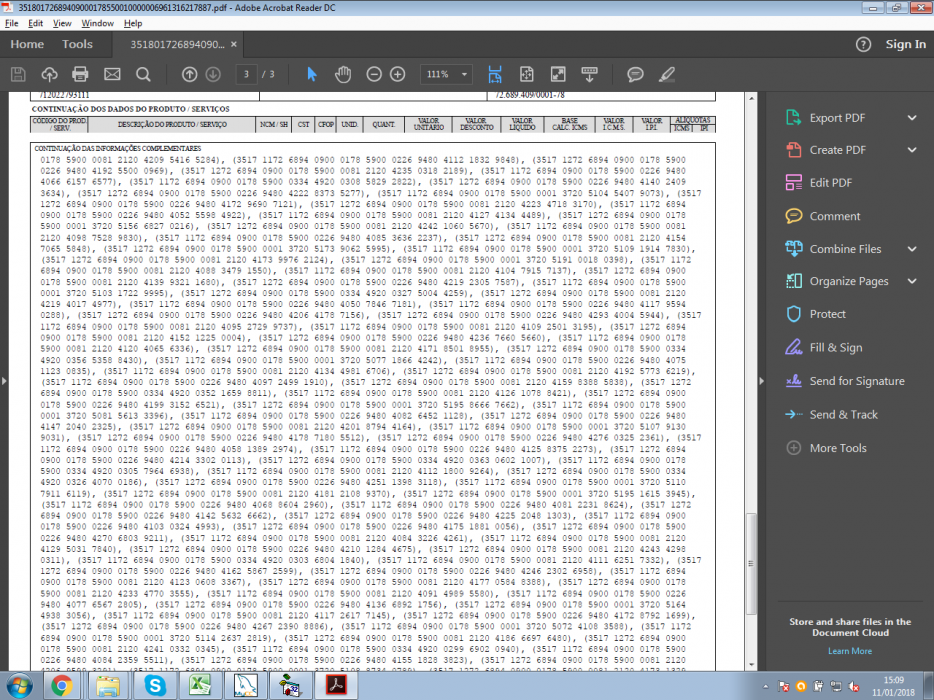Go to previous page arrow
Image resolution: width=934 pixels, height=700 pixels.
click(189, 74)
